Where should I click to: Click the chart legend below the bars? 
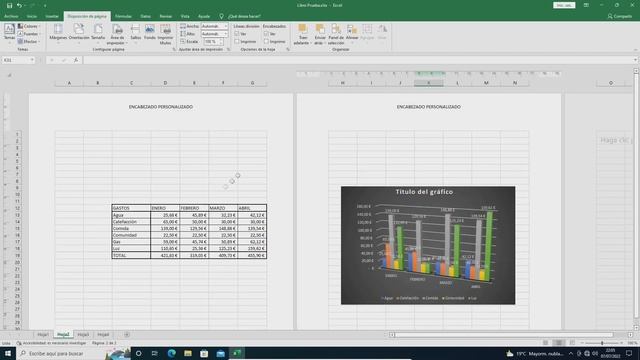(x=429, y=298)
